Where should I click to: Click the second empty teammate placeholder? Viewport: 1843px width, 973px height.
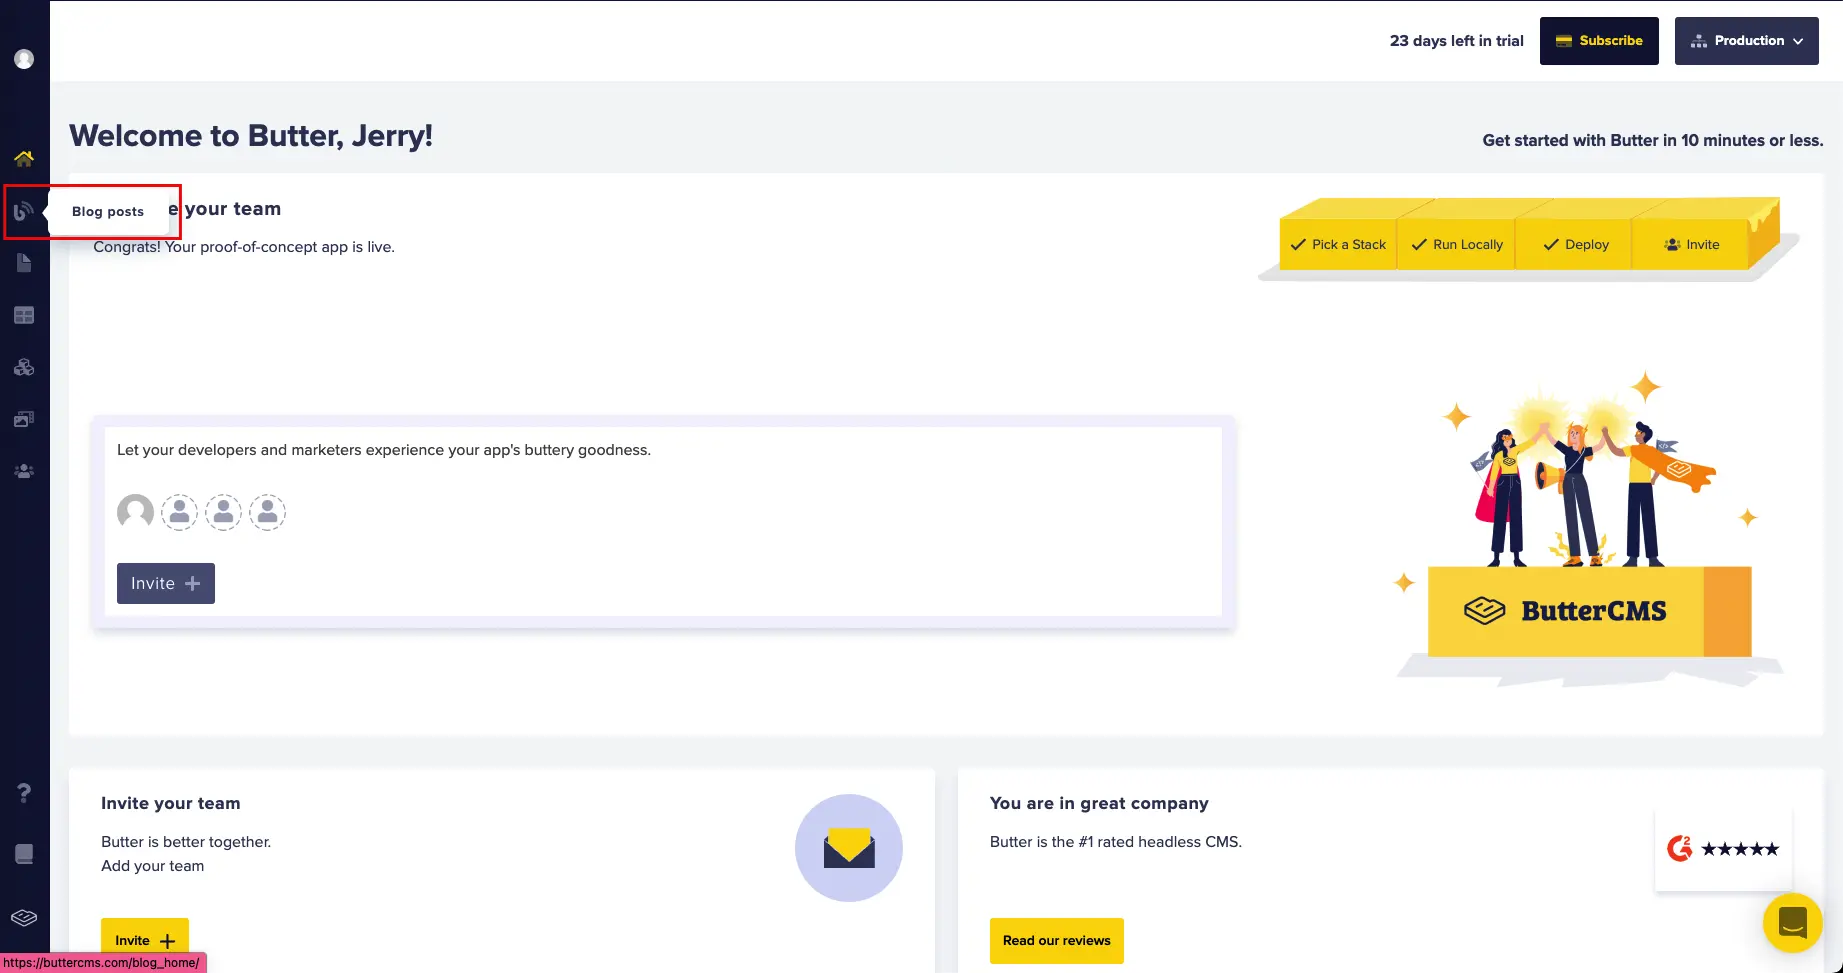point(224,512)
